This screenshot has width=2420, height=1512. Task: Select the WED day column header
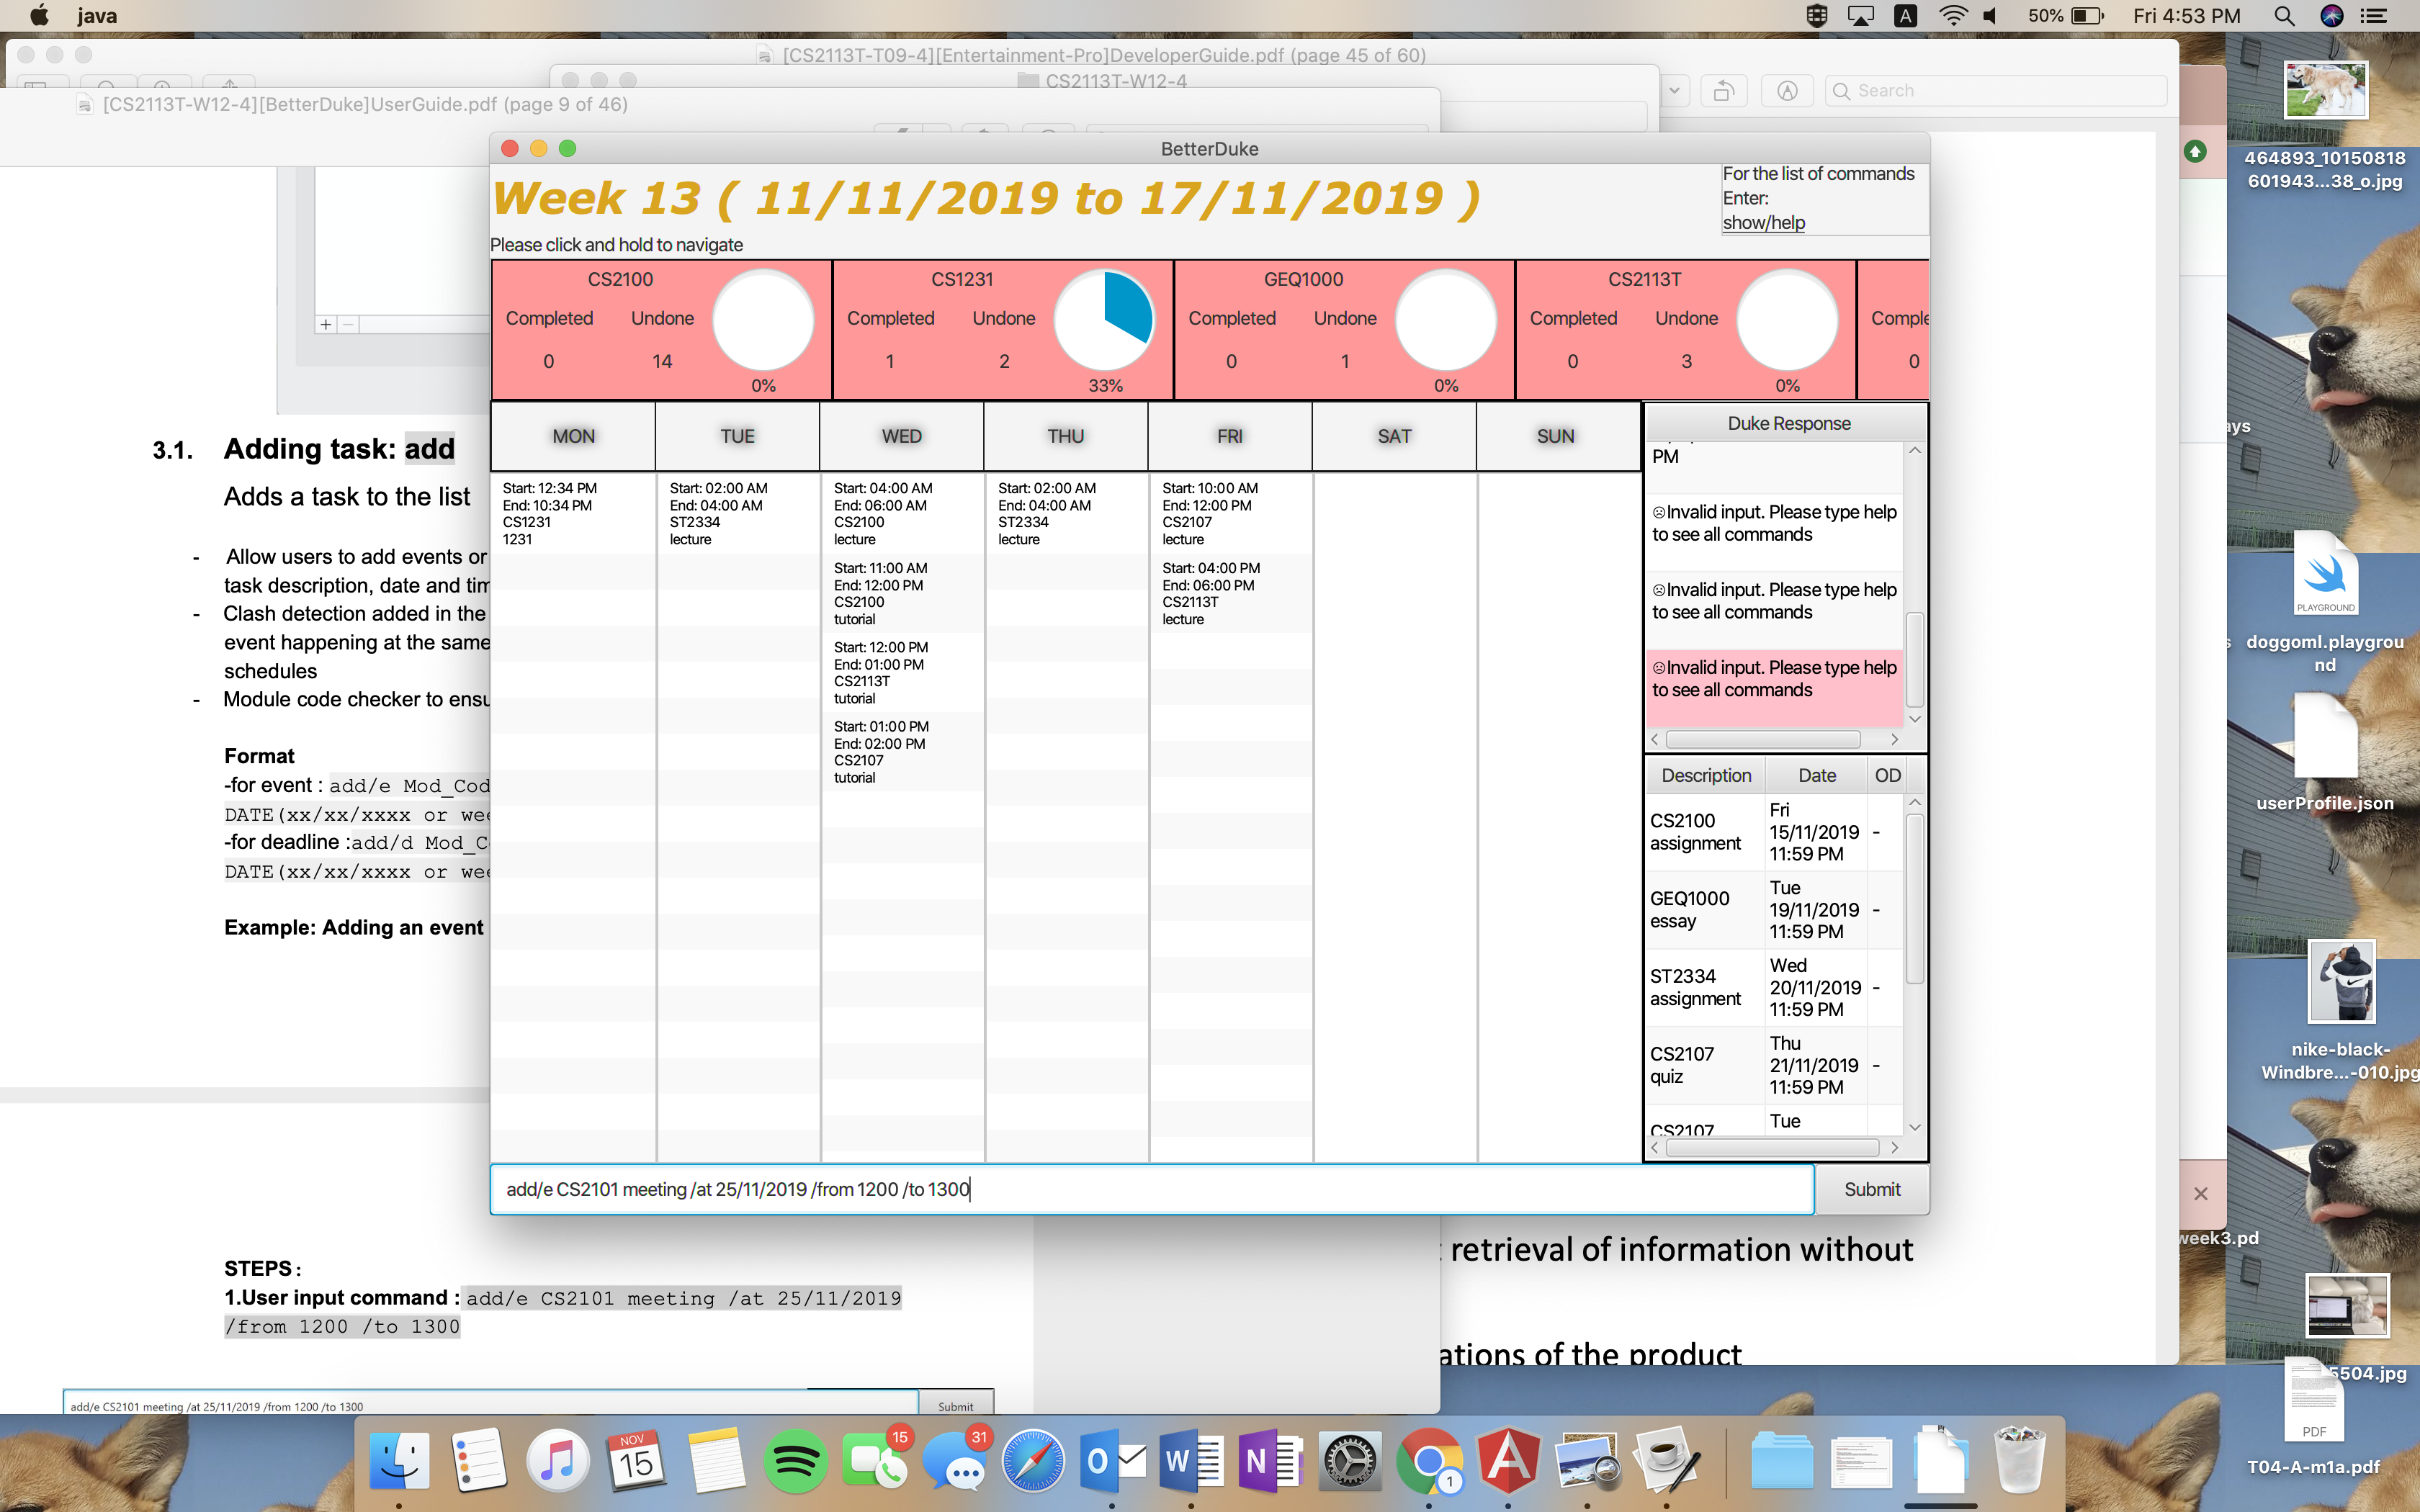(x=901, y=436)
